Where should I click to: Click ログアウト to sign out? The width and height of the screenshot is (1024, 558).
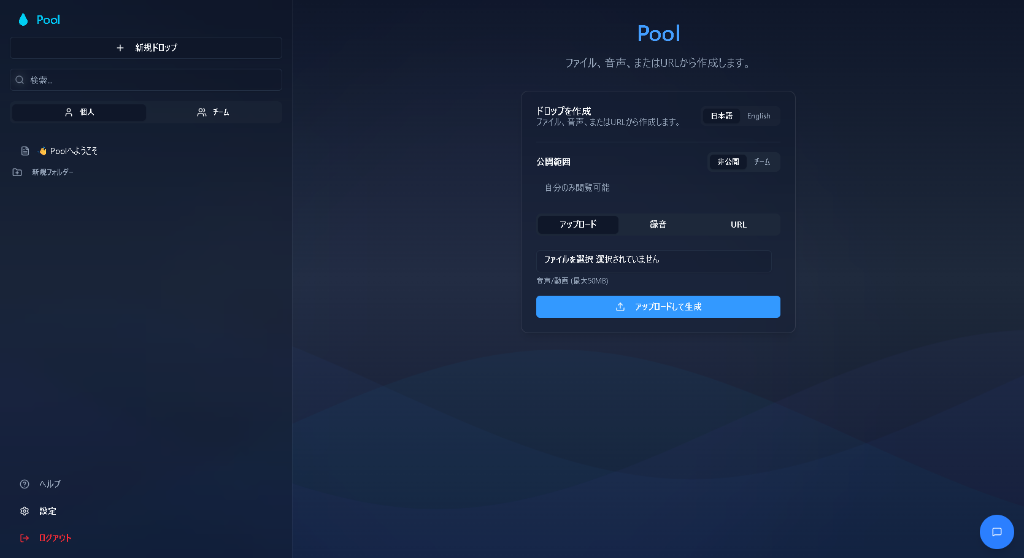click(55, 538)
